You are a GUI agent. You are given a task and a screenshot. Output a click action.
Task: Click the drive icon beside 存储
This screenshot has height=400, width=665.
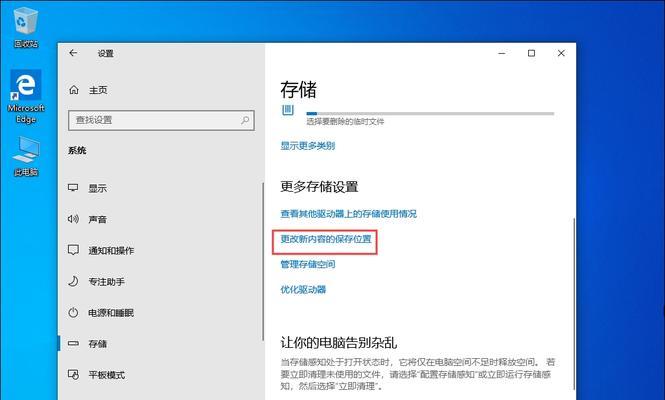(x=73, y=344)
